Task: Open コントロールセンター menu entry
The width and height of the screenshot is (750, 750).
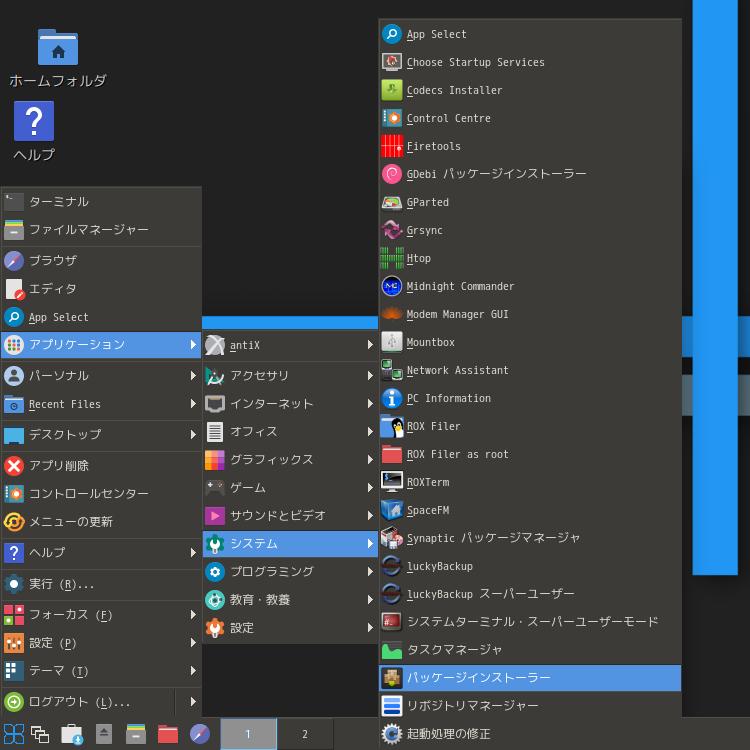Action: (x=101, y=494)
